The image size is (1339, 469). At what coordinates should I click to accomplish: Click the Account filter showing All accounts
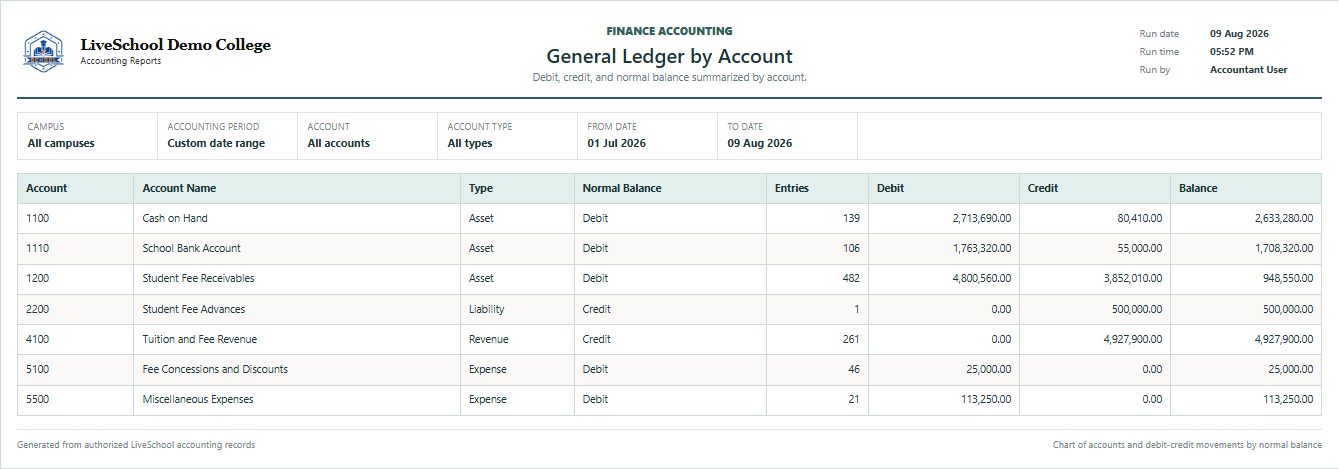pyautogui.click(x=367, y=136)
